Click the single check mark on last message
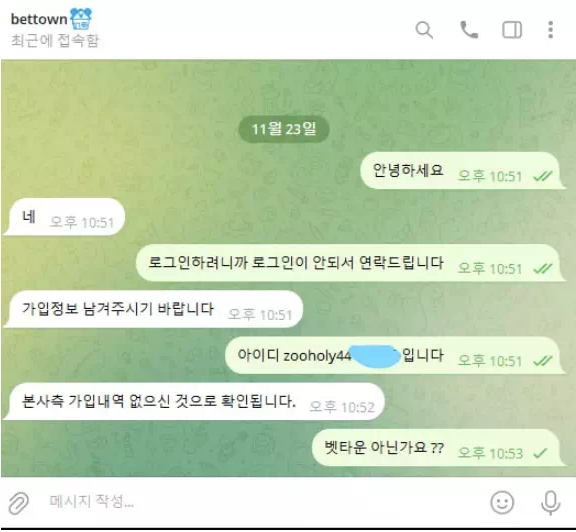The width and height of the screenshot is (576, 532). [x=540, y=453]
